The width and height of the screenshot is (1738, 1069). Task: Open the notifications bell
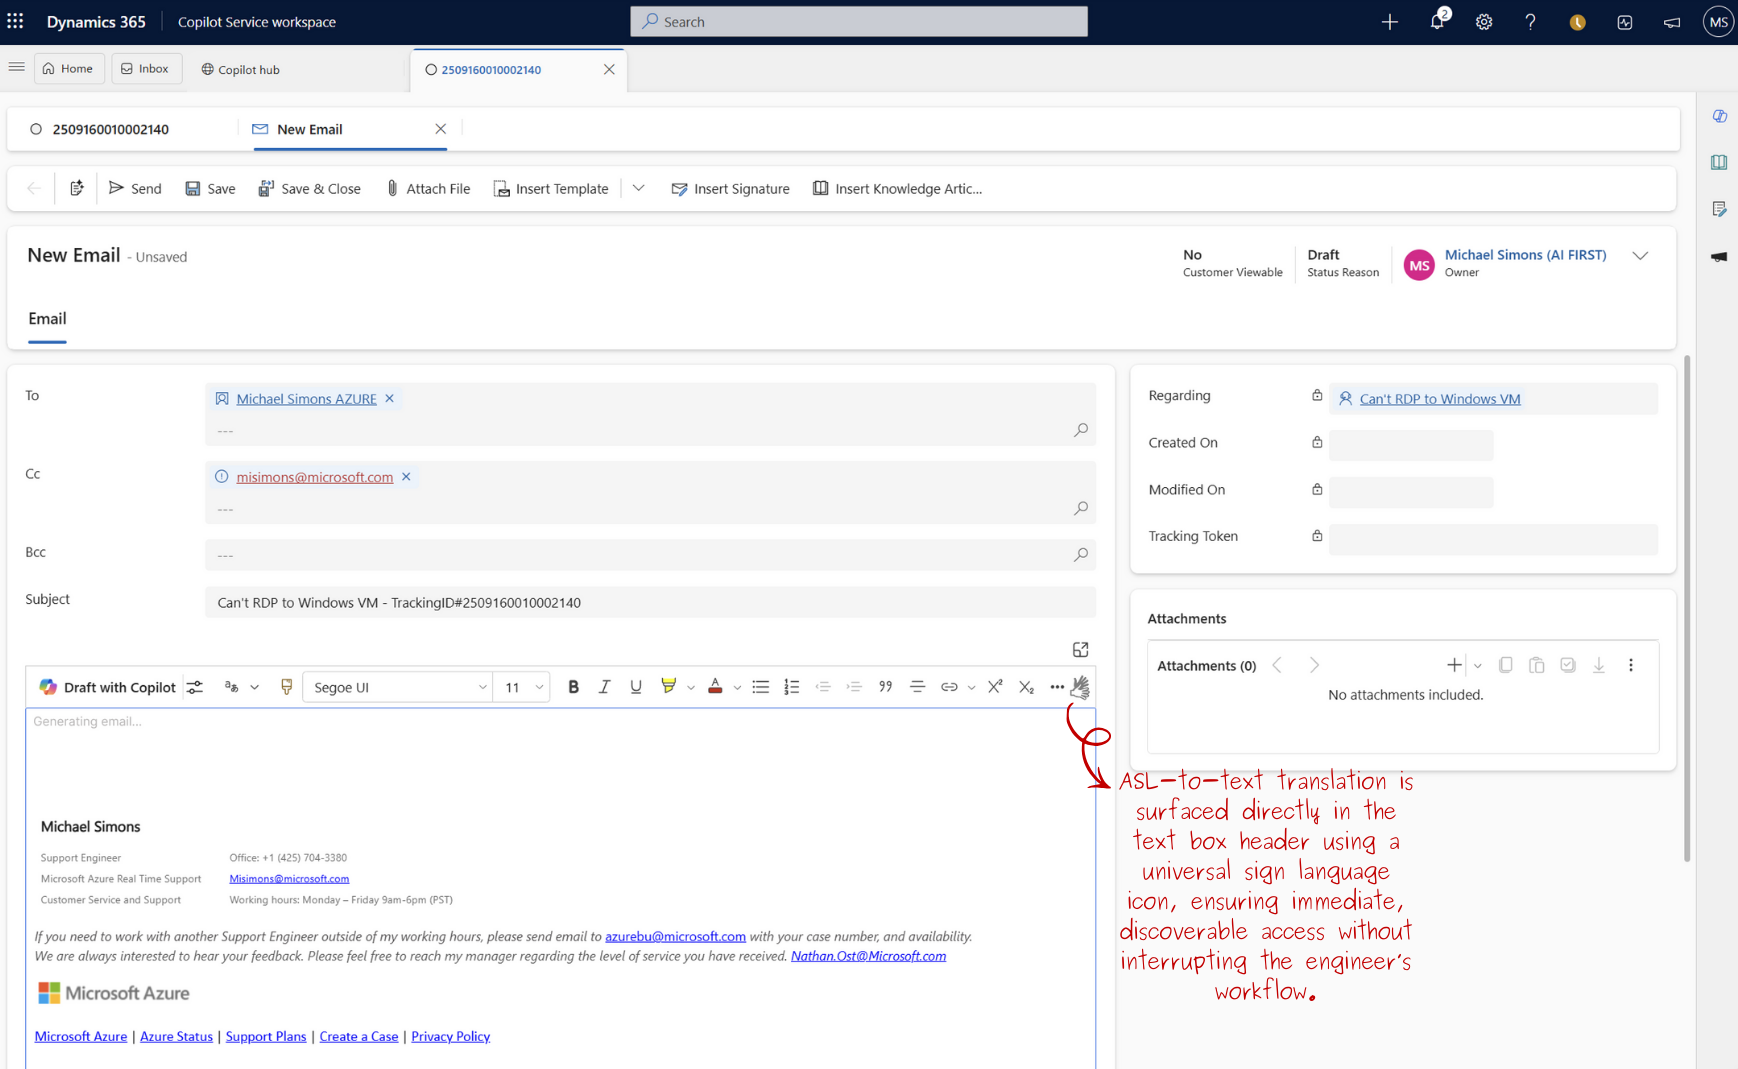tap(1437, 21)
